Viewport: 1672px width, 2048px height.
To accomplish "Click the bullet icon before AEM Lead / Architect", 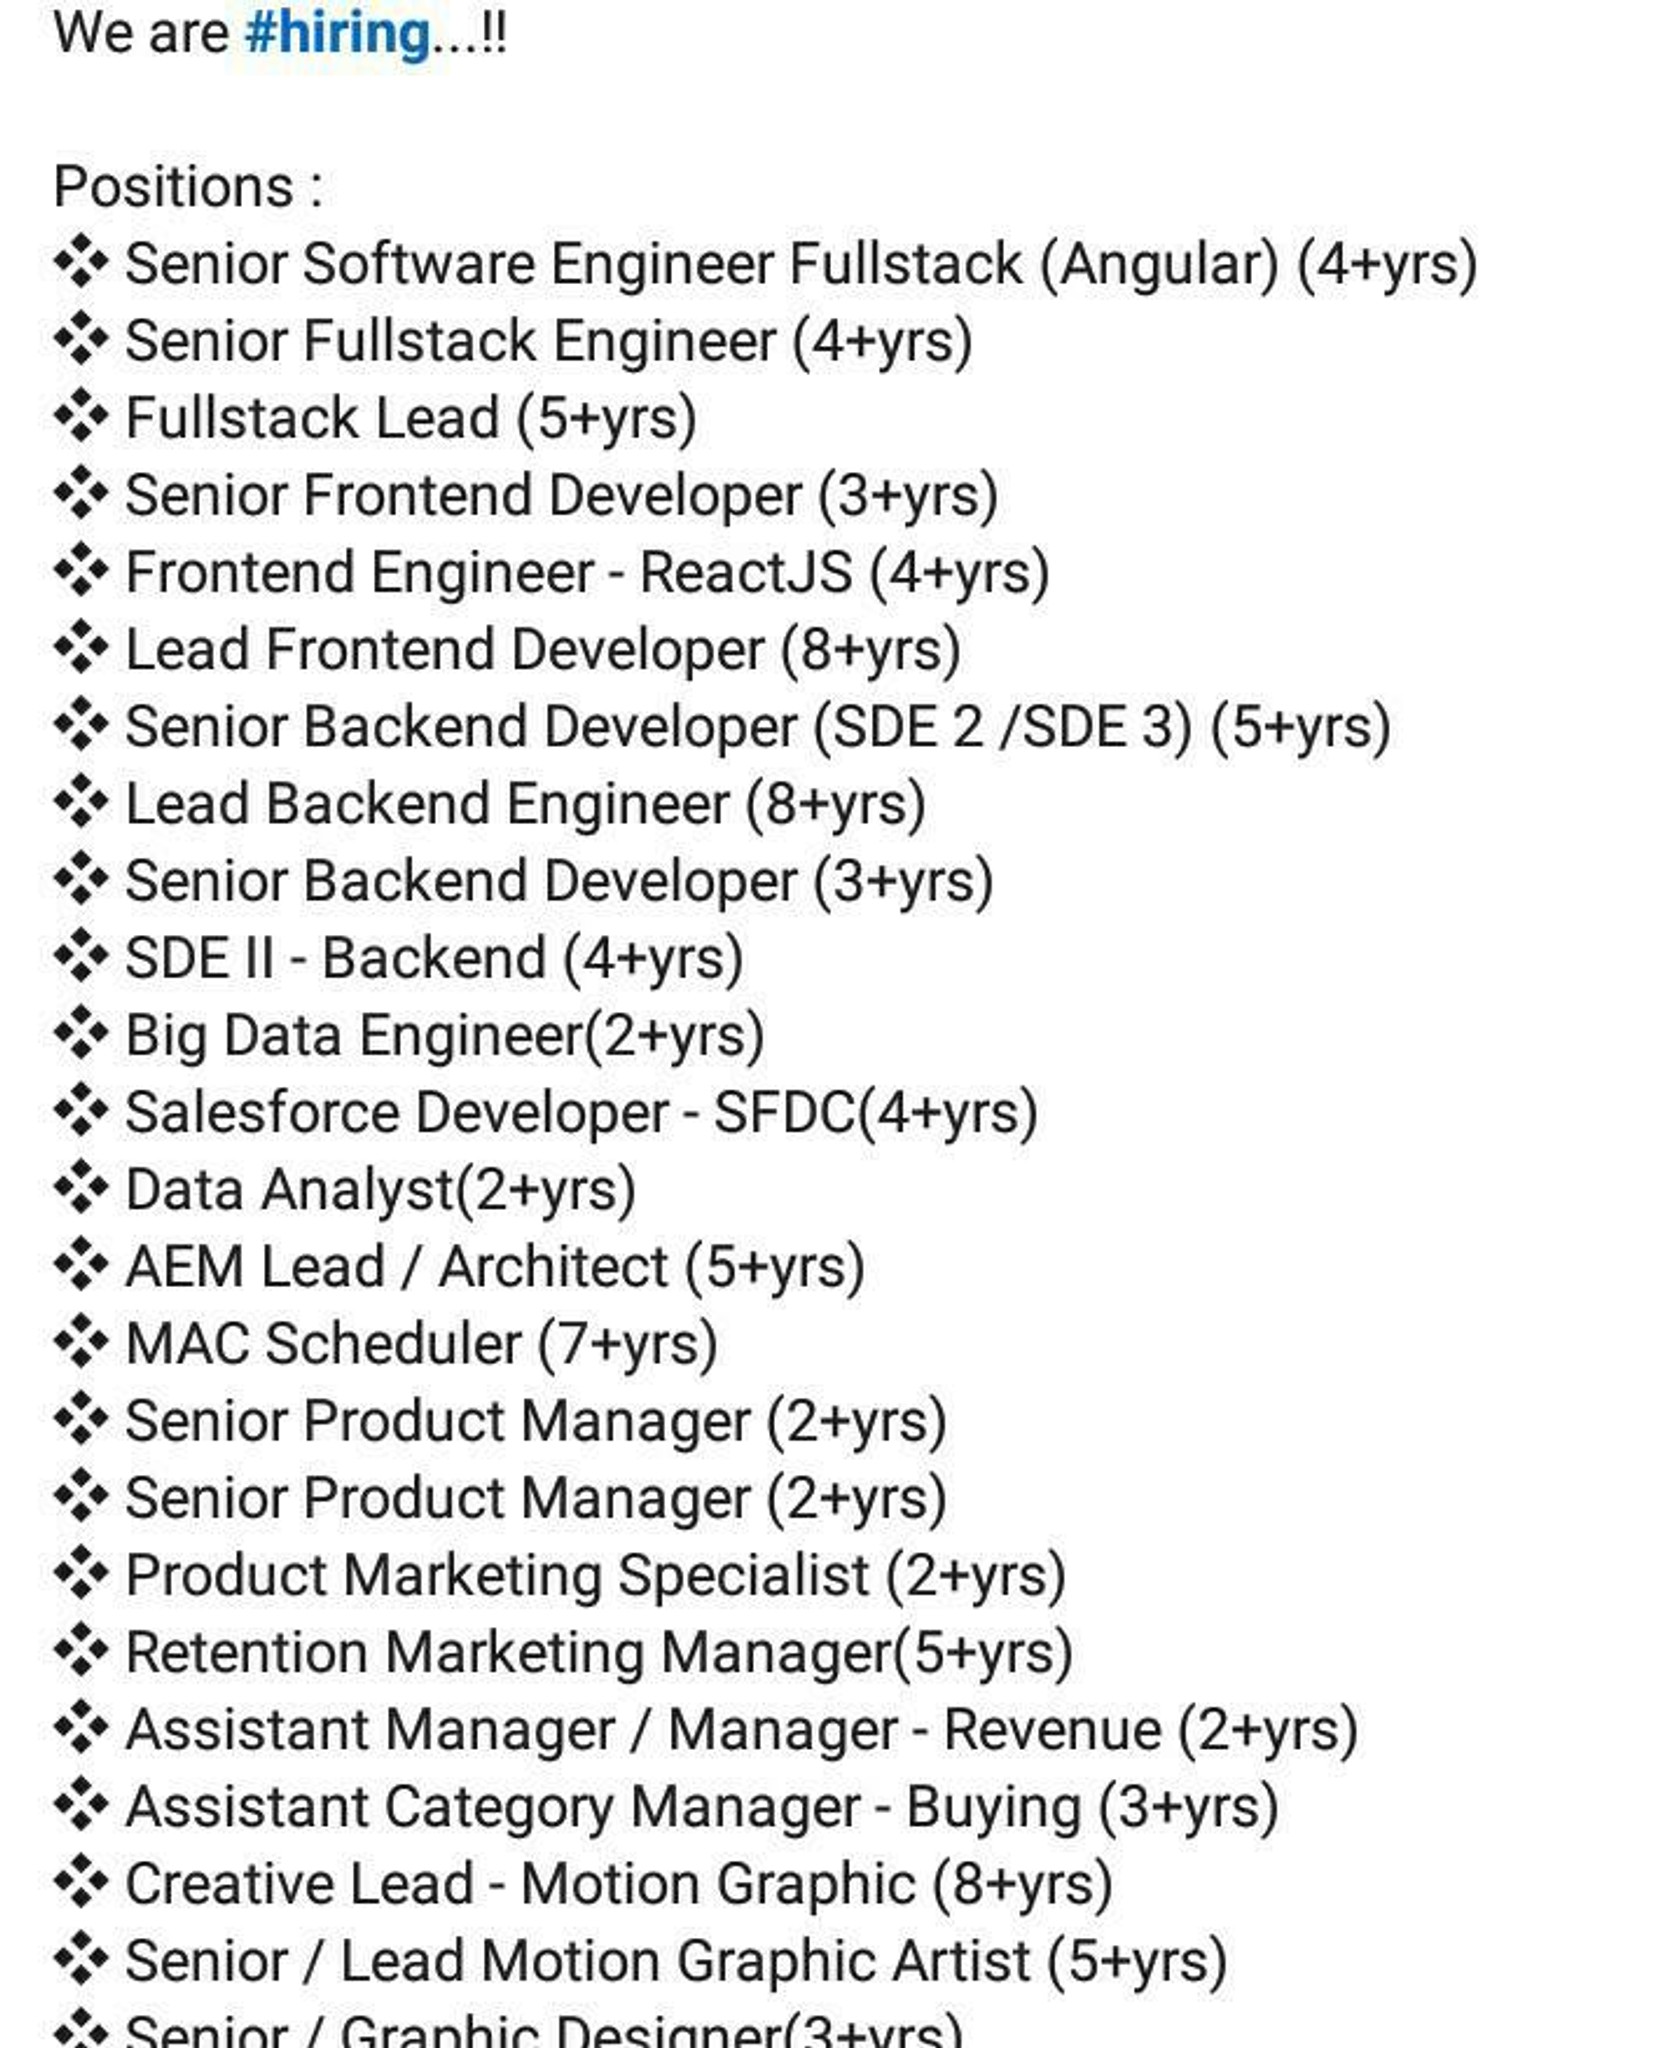I will click(x=81, y=1266).
